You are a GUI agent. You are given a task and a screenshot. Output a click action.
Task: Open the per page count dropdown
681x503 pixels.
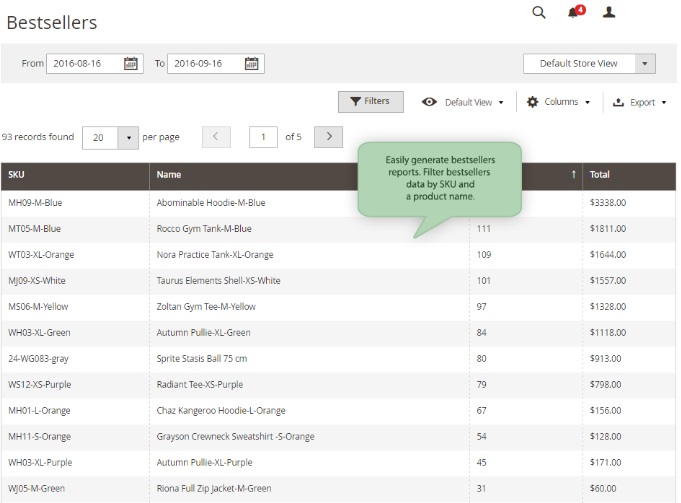pyautogui.click(x=128, y=137)
